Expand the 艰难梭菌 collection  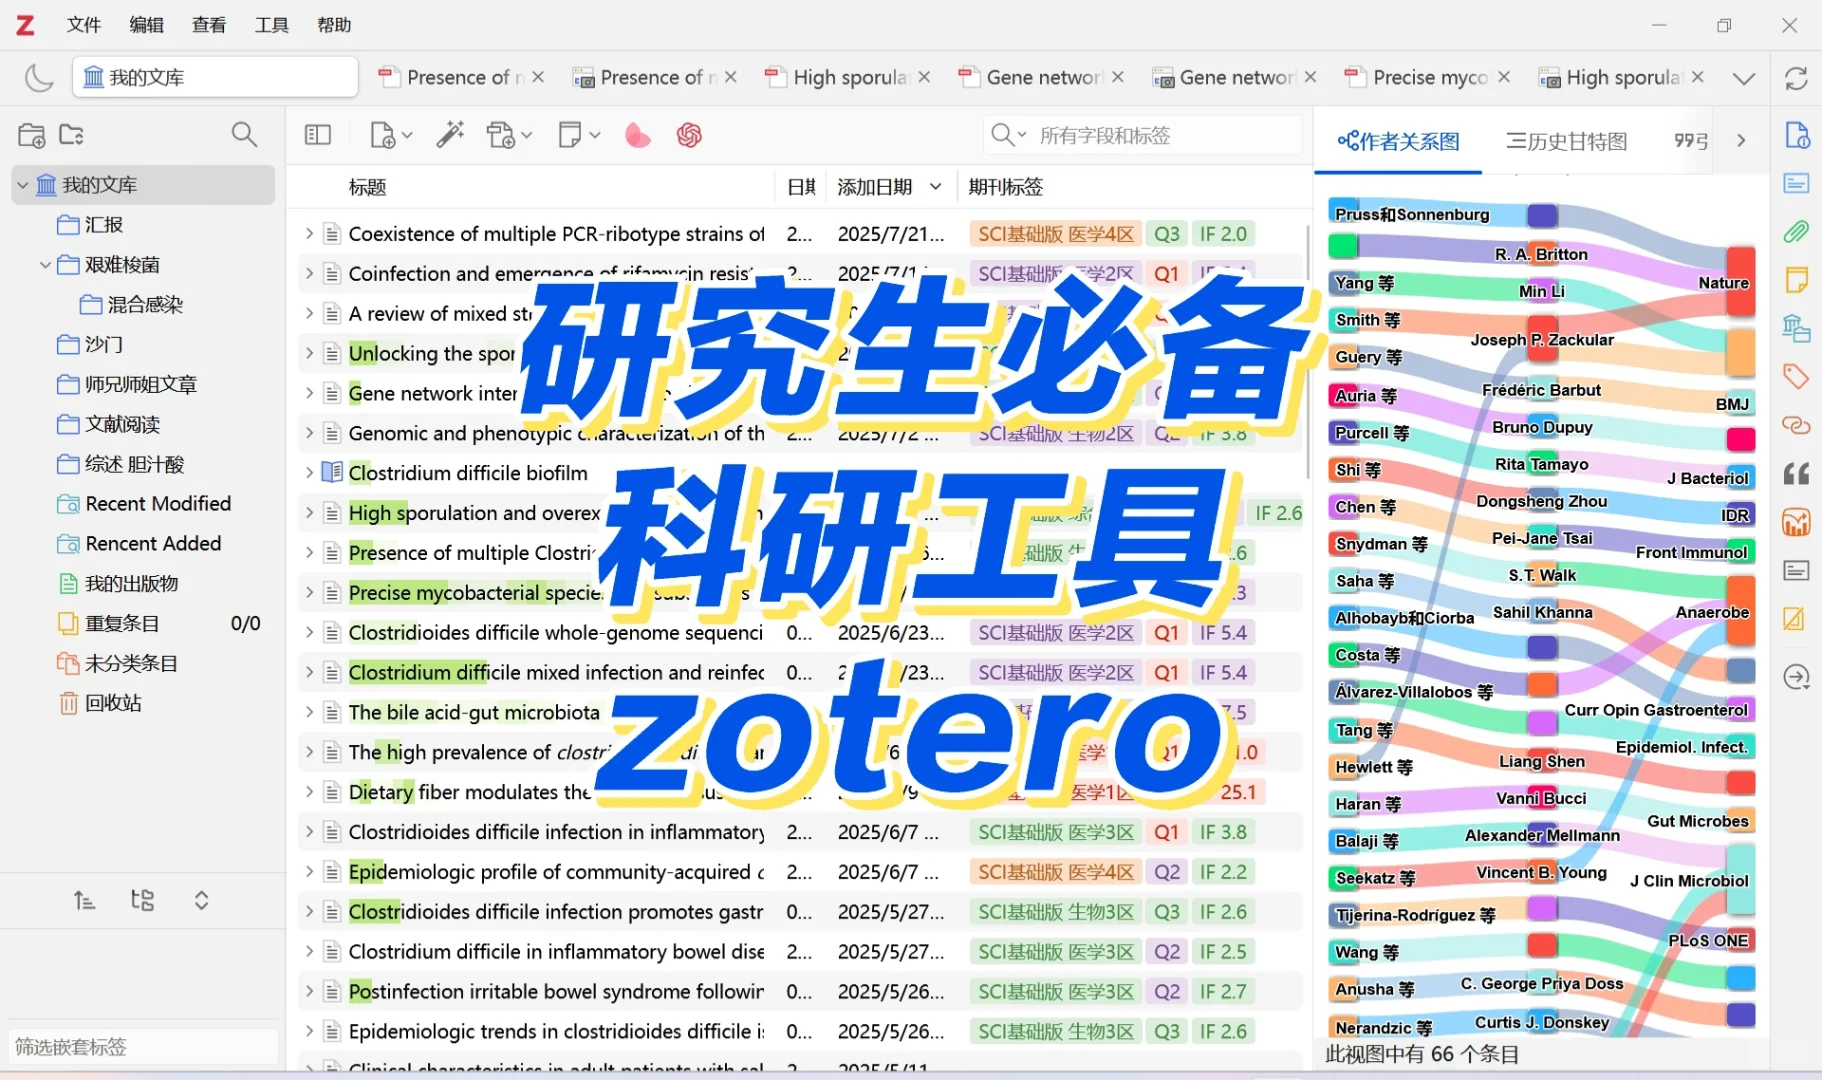pos(45,264)
